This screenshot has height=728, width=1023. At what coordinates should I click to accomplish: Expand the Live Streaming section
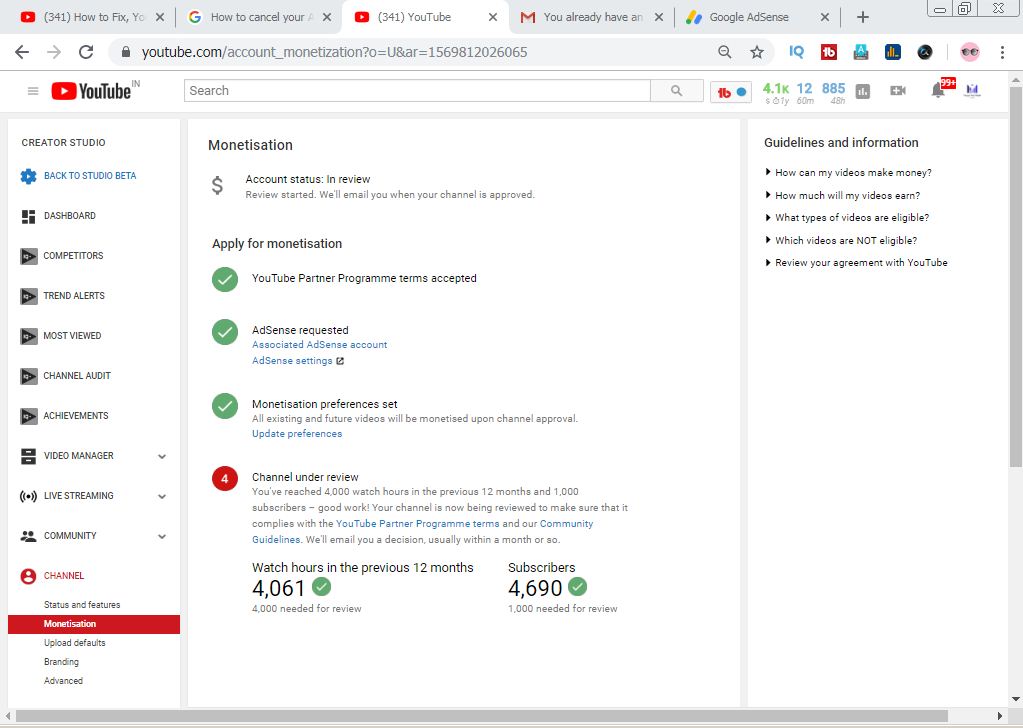[x=162, y=496]
